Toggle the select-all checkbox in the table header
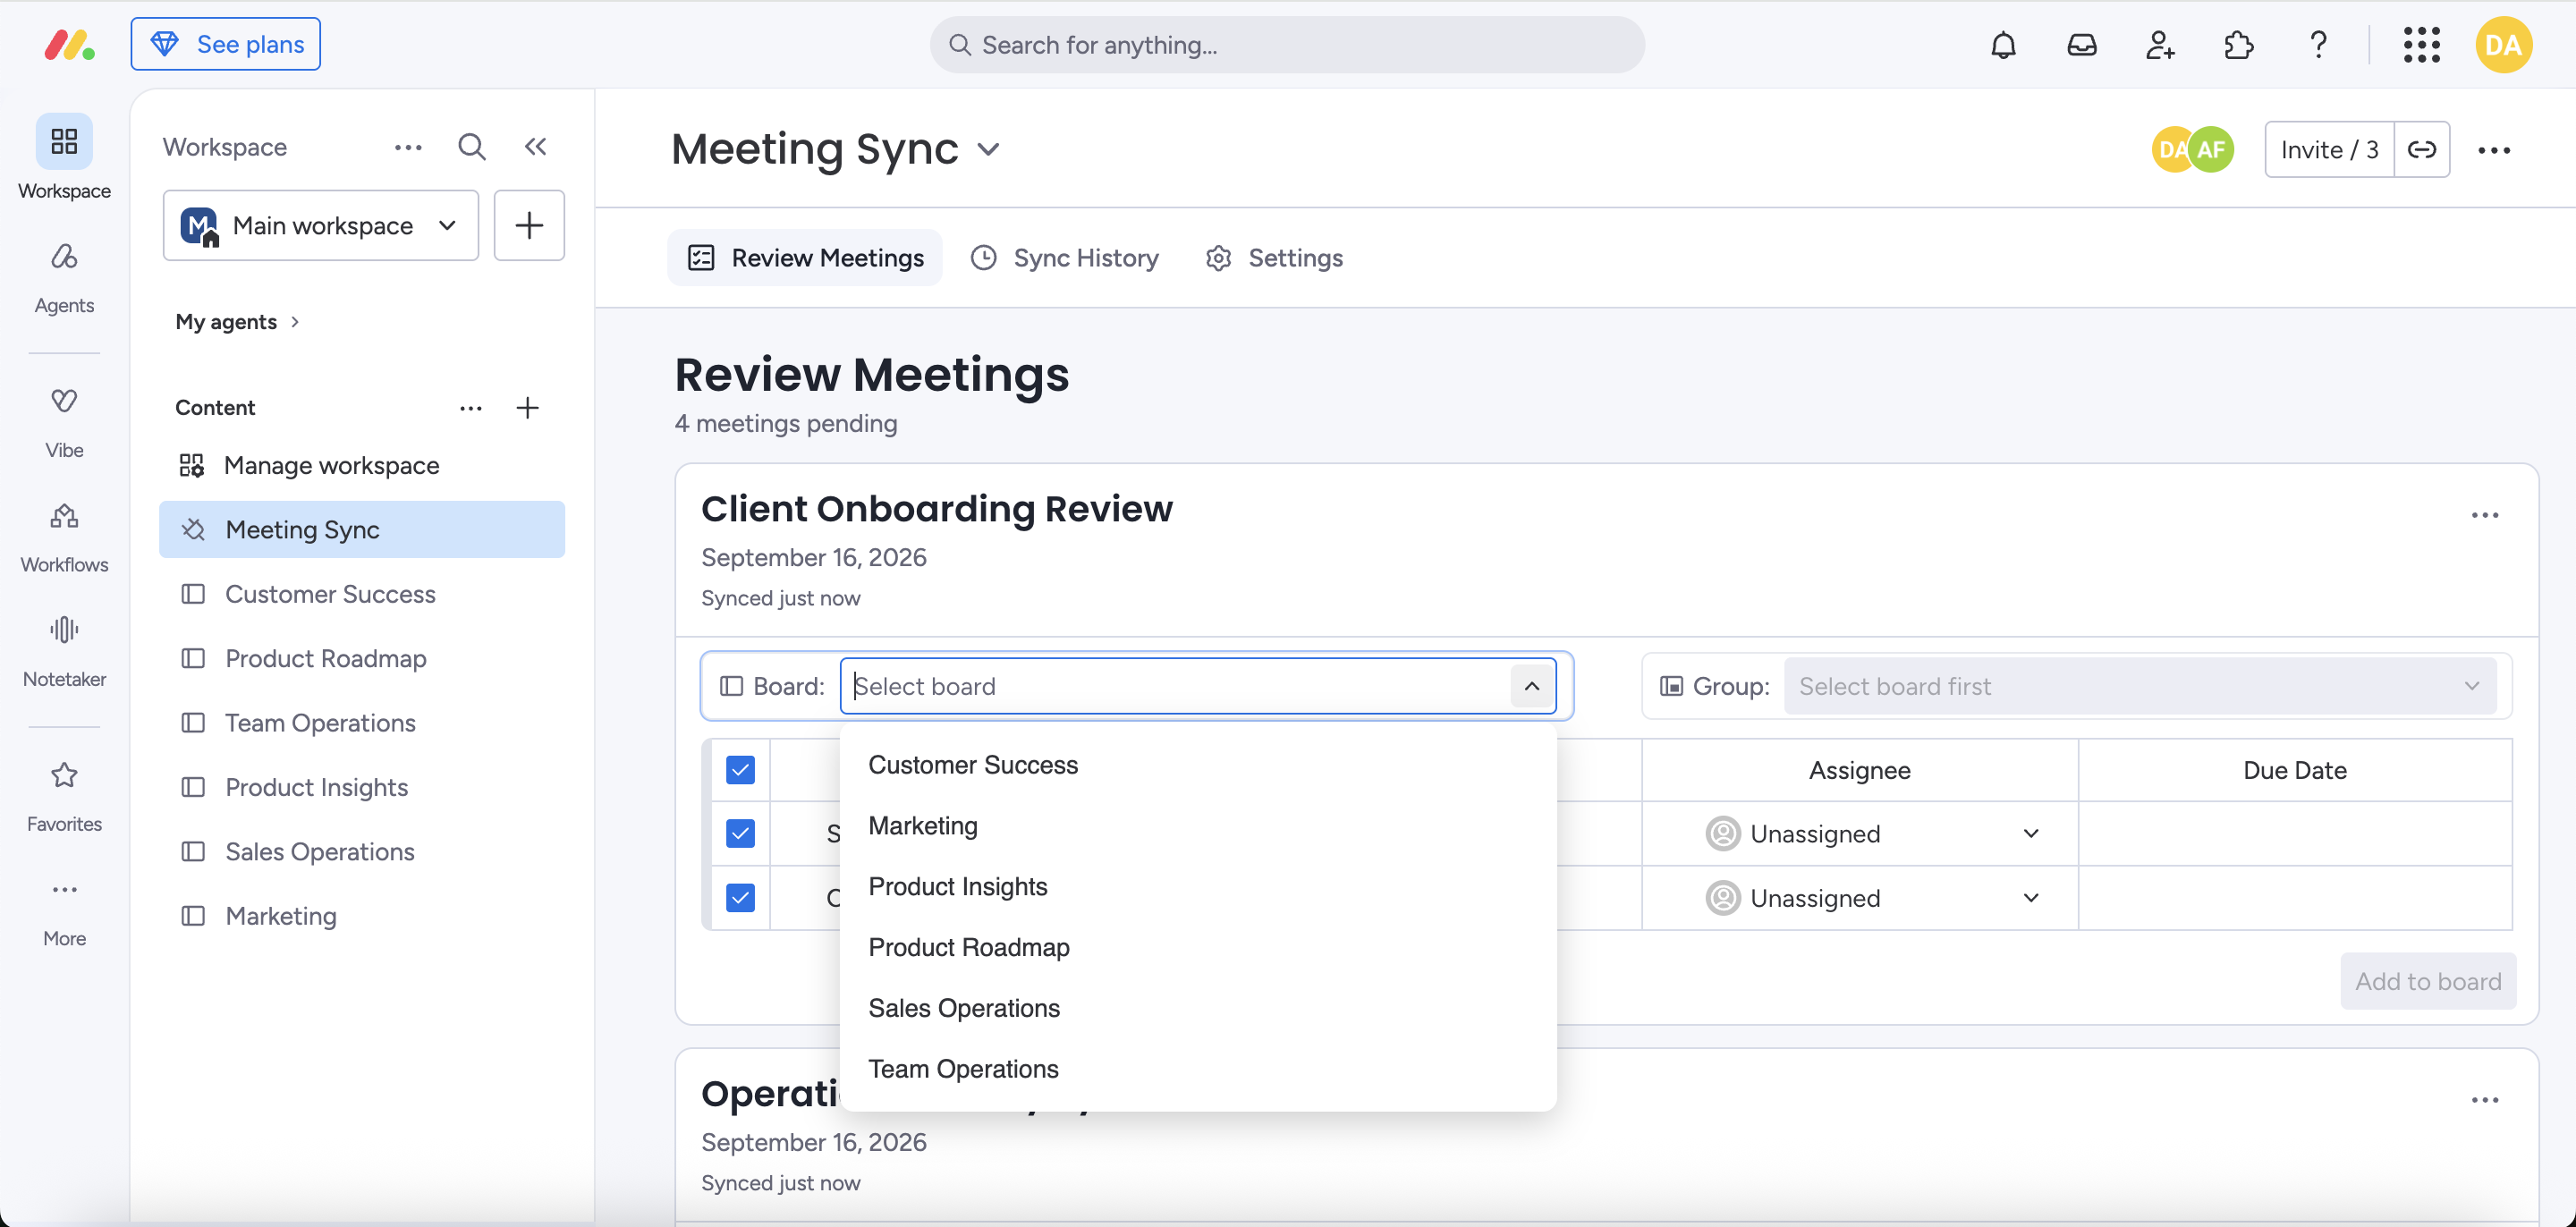Image resolution: width=2576 pixels, height=1227 pixels. [x=740, y=770]
